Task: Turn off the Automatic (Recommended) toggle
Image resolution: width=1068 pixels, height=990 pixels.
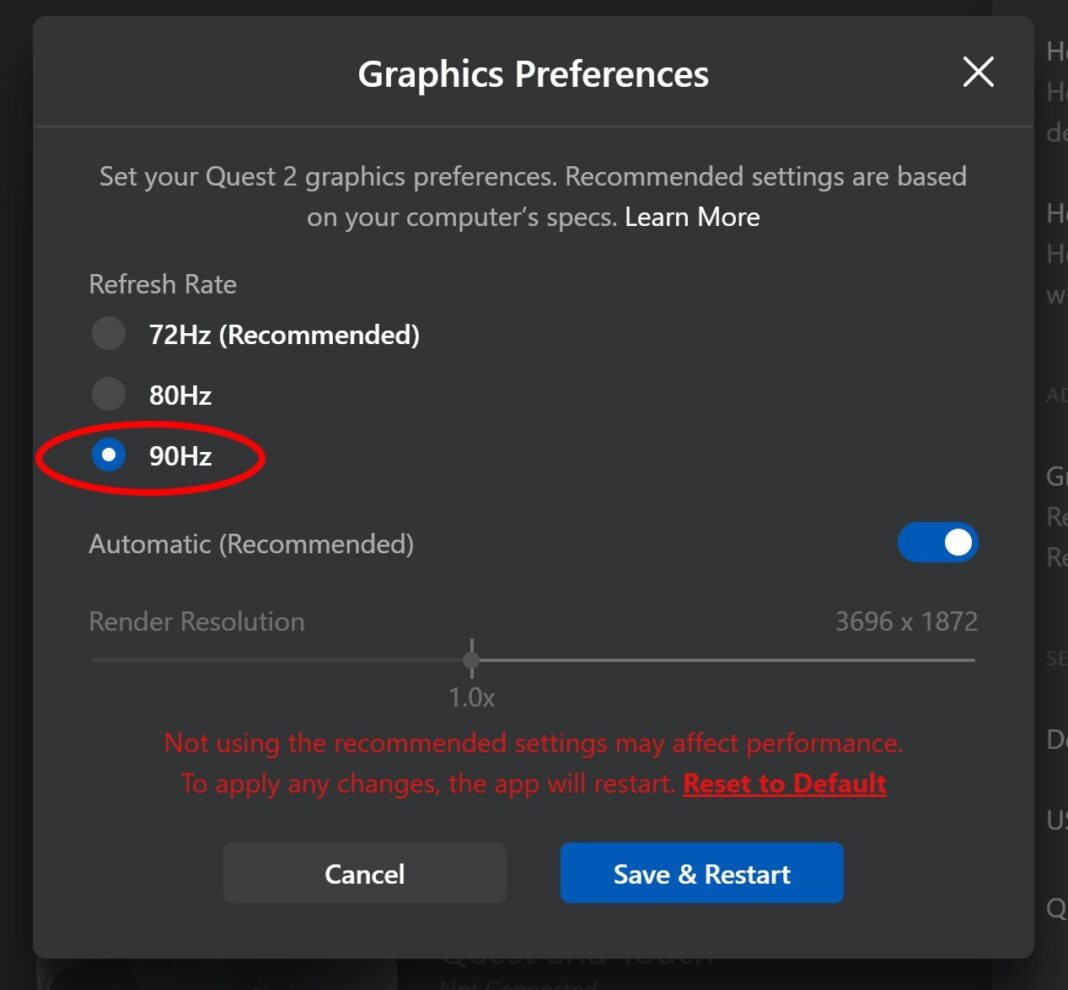Action: coord(938,542)
